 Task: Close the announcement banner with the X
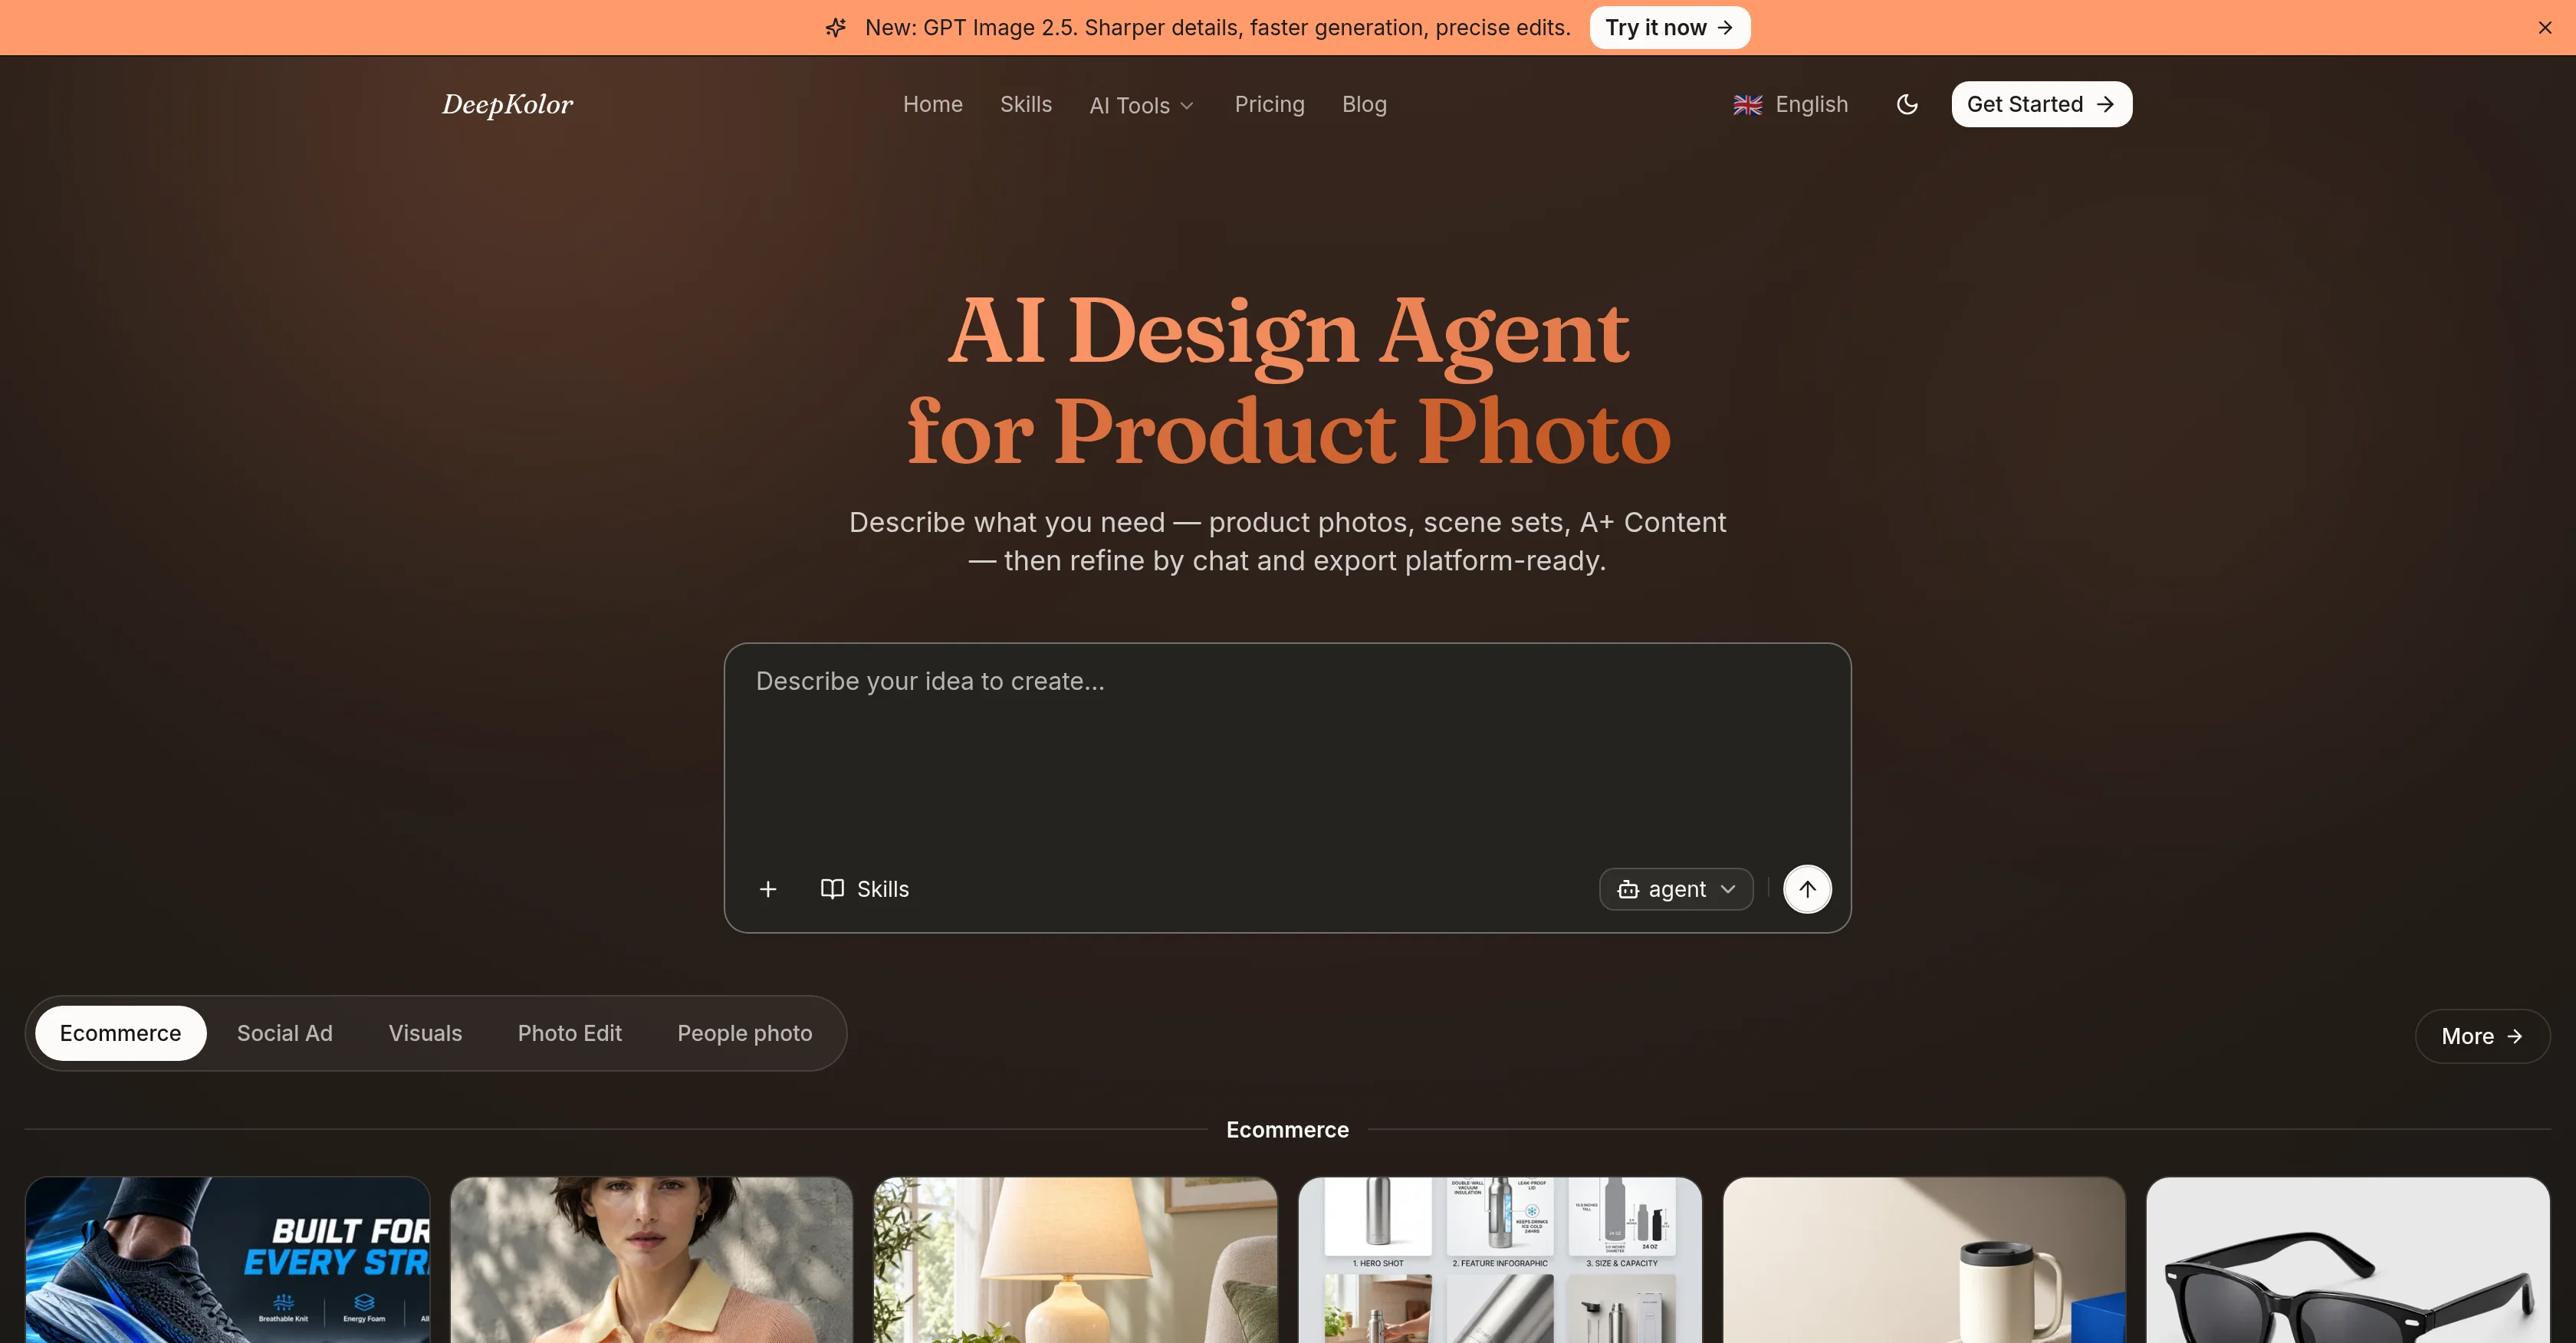coord(2544,28)
